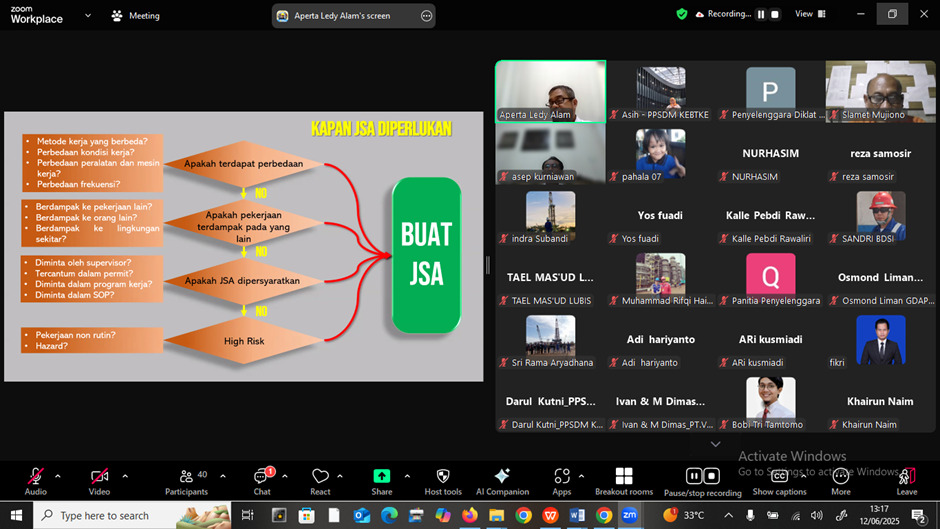Select NURHASIM participant tile
The height and width of the screenshot is (529, 940).
(x=770, y=154)
